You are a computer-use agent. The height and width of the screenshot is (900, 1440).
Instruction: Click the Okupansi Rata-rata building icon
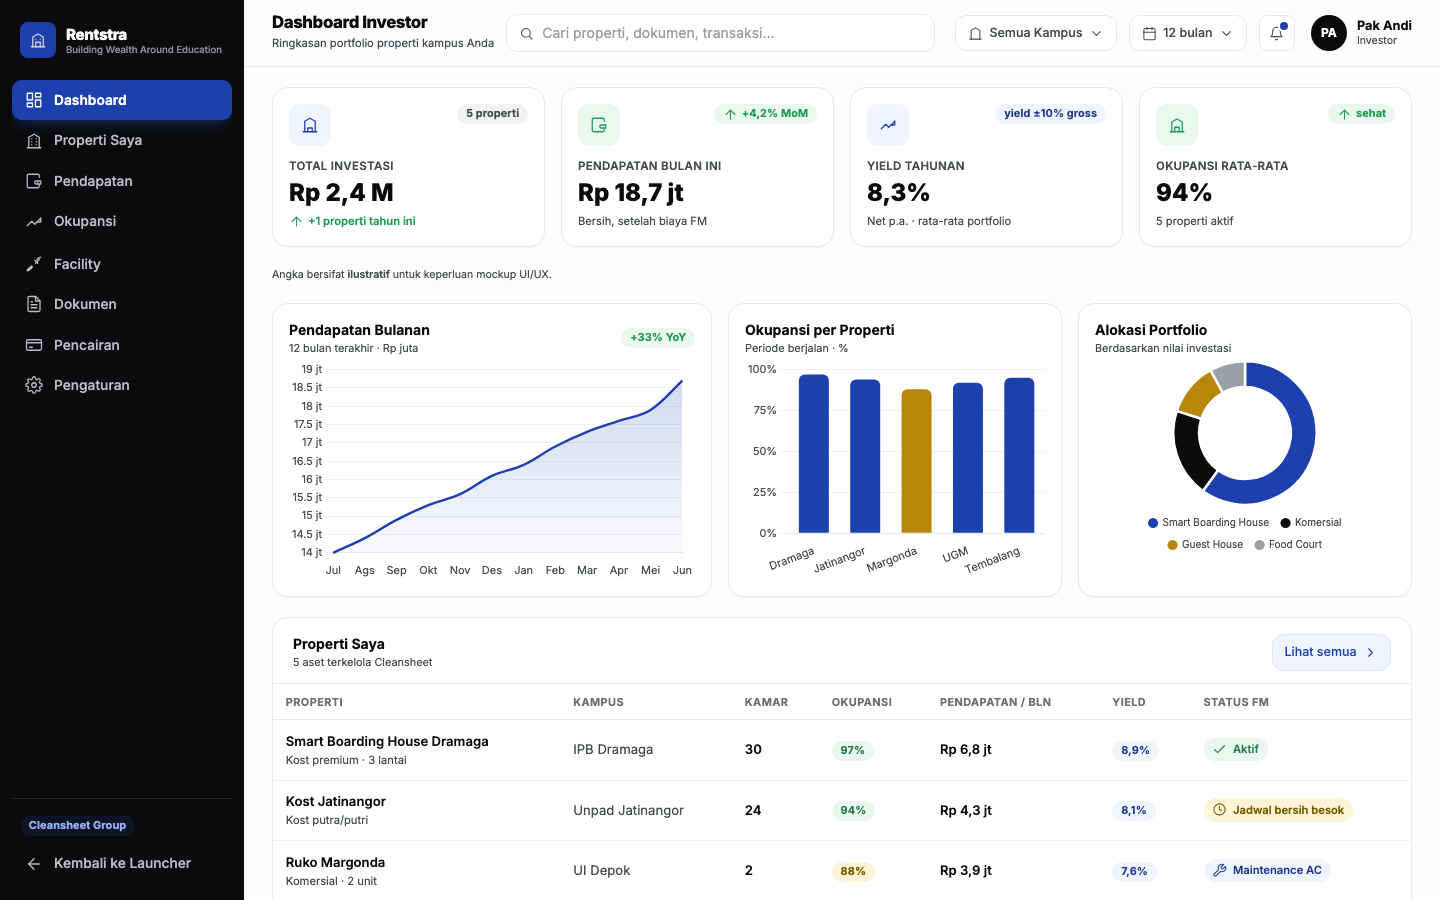coord(1177,125)
